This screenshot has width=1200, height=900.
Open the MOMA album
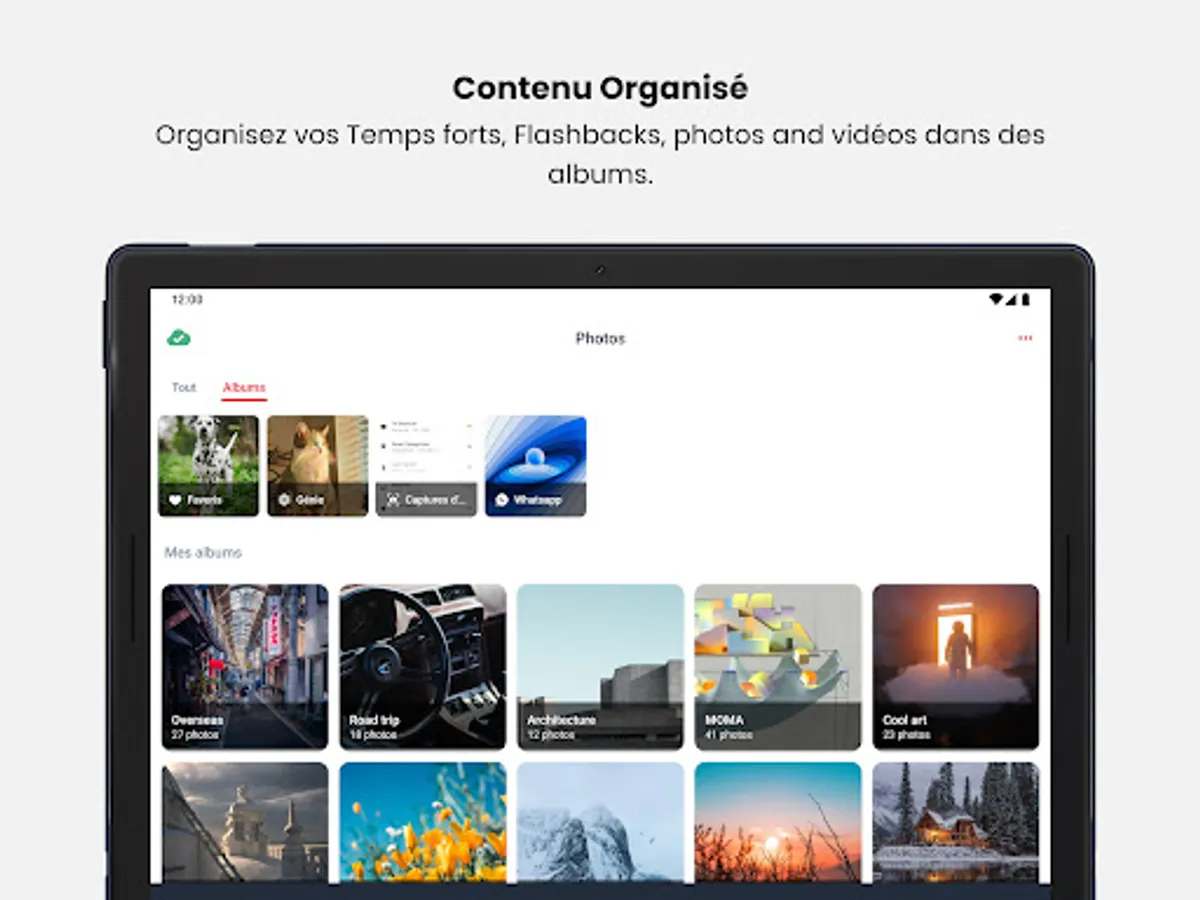[x=778, y=667]
